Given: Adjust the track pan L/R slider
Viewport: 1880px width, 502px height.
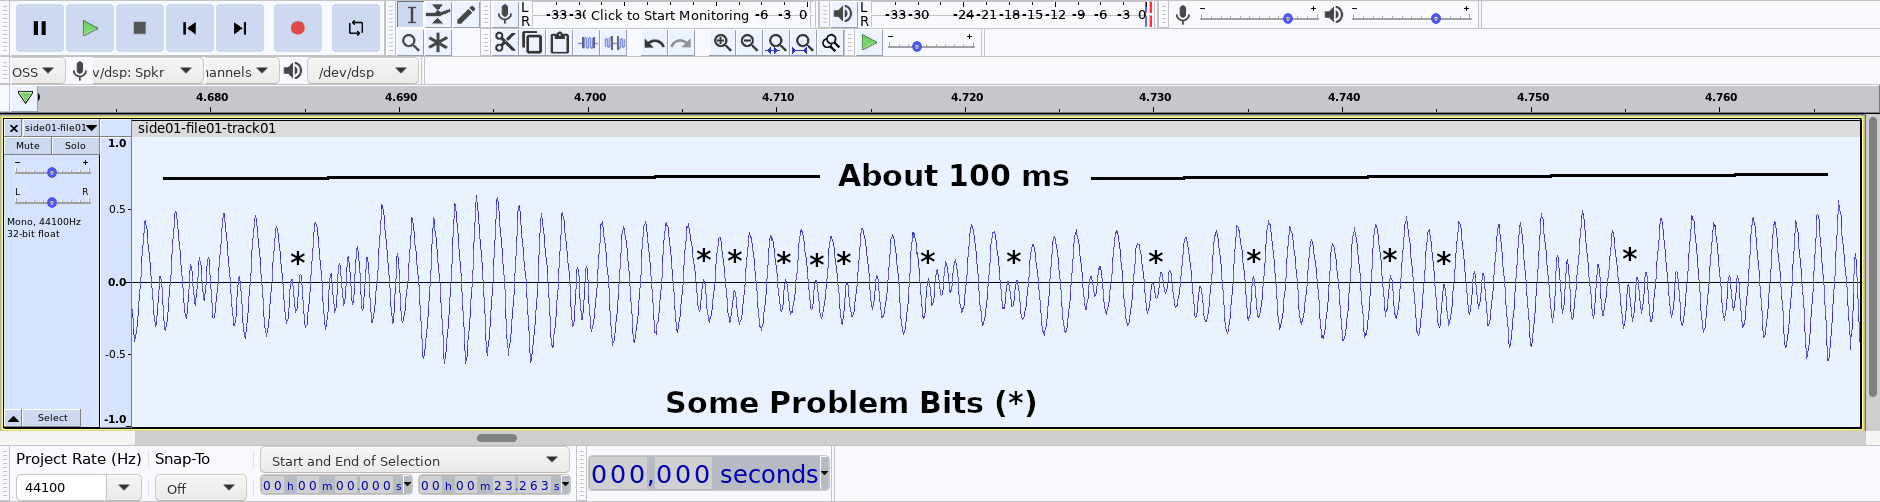Looking at the screenshot, I should pyautogui.click(x=52, y=202).
